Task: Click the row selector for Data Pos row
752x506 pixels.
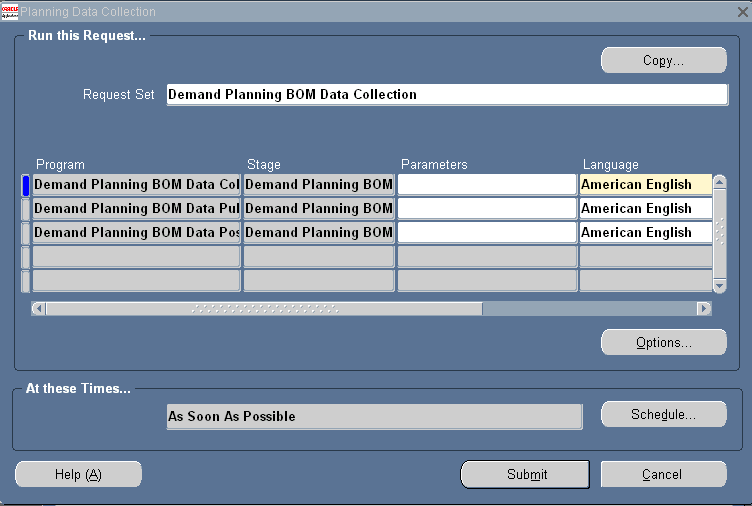Action: (x=26, y=233)
